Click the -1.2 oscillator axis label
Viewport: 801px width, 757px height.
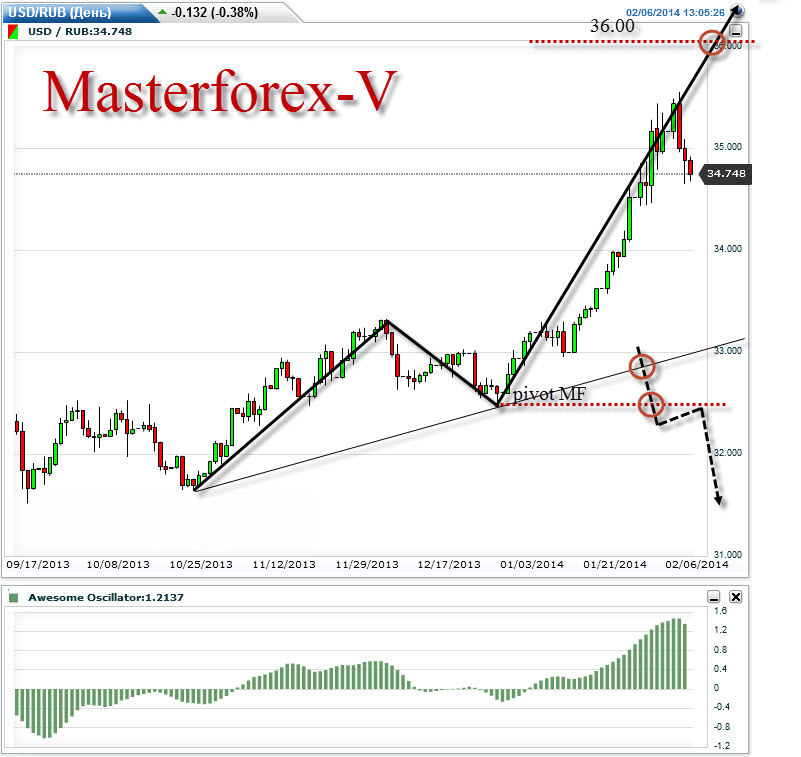coord(721,746)
